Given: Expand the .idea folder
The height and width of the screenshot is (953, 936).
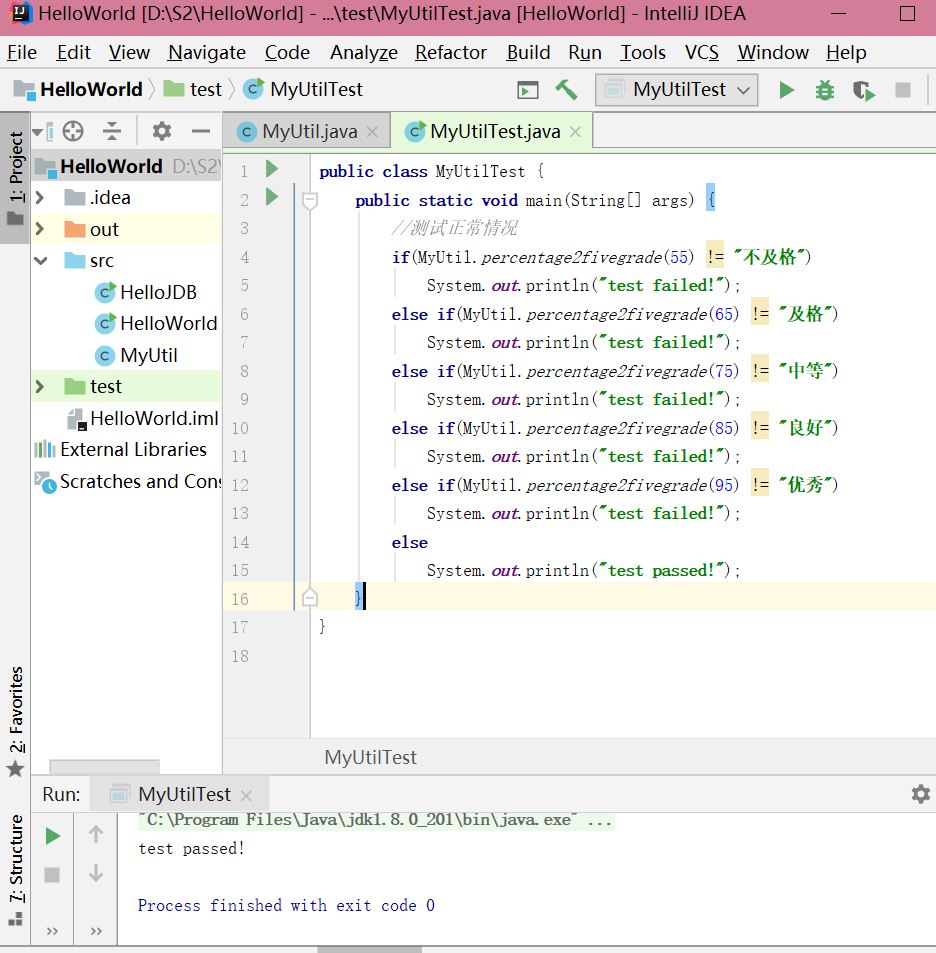Looking at the screenshot, I should [x=40, y=198].
